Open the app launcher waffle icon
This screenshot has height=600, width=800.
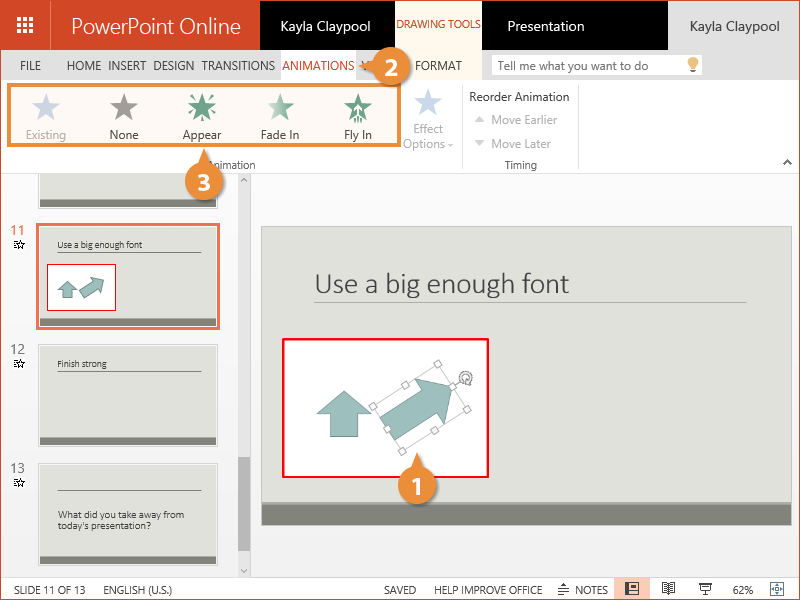(x=25, y=25)
